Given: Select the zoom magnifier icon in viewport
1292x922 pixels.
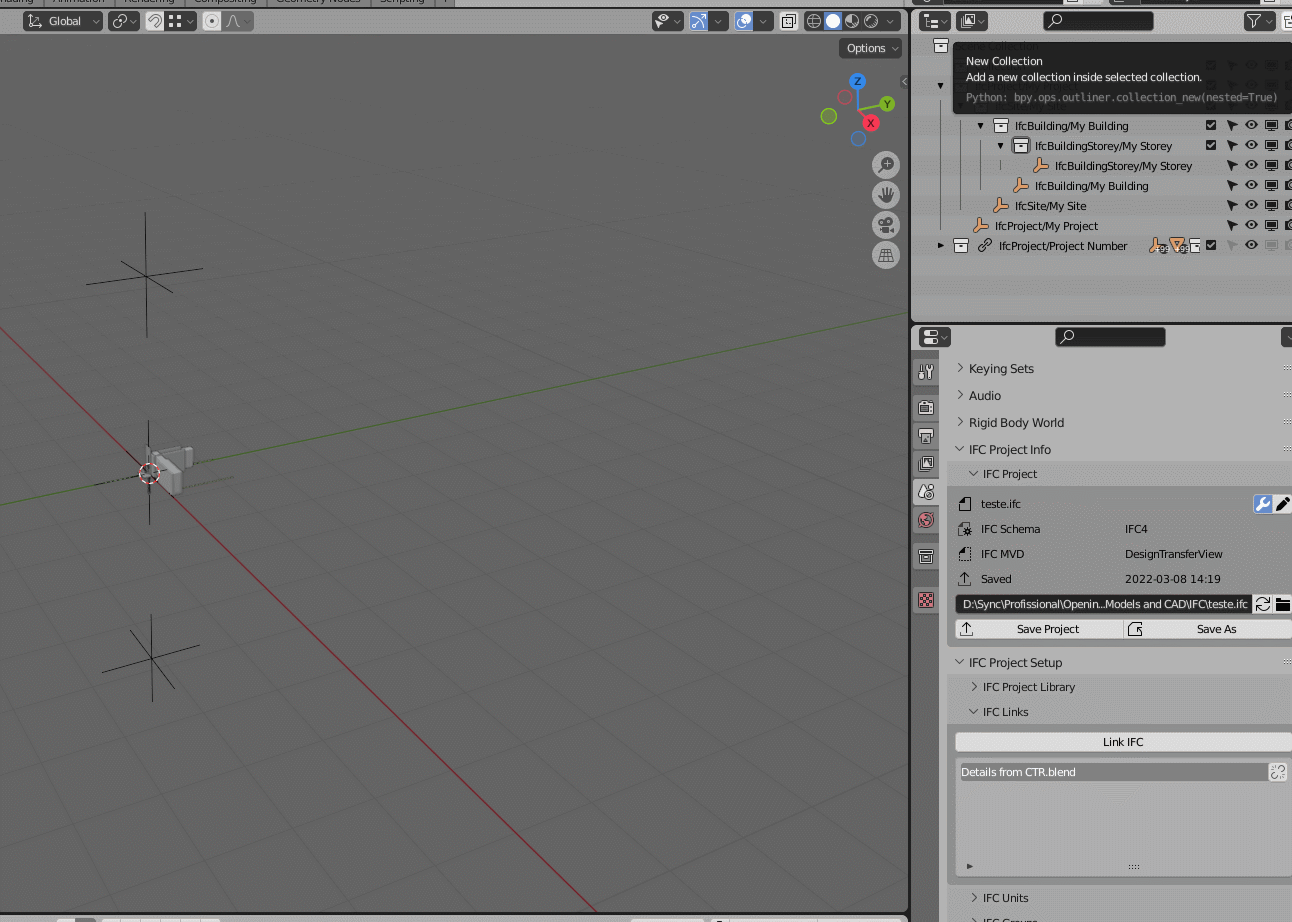Looking at the screenshot, I should pyautogui.click(x=886, y=164).
